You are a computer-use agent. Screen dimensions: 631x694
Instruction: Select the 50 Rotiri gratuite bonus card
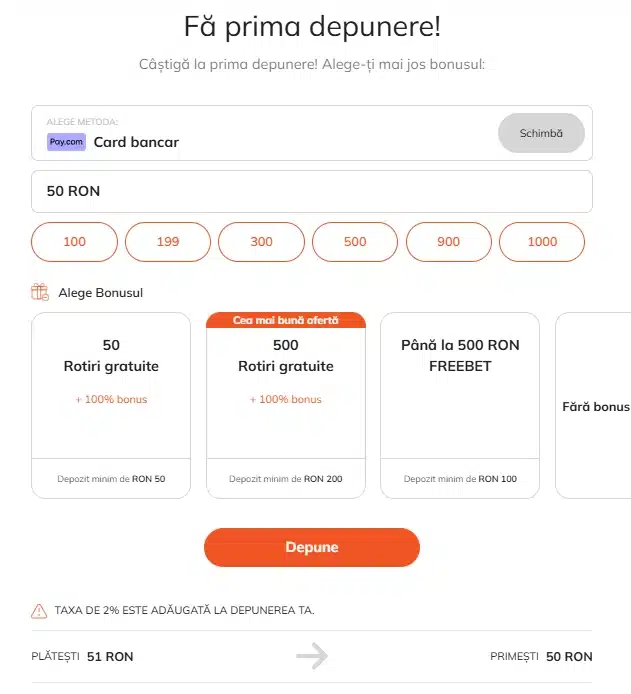click(111, 390)
